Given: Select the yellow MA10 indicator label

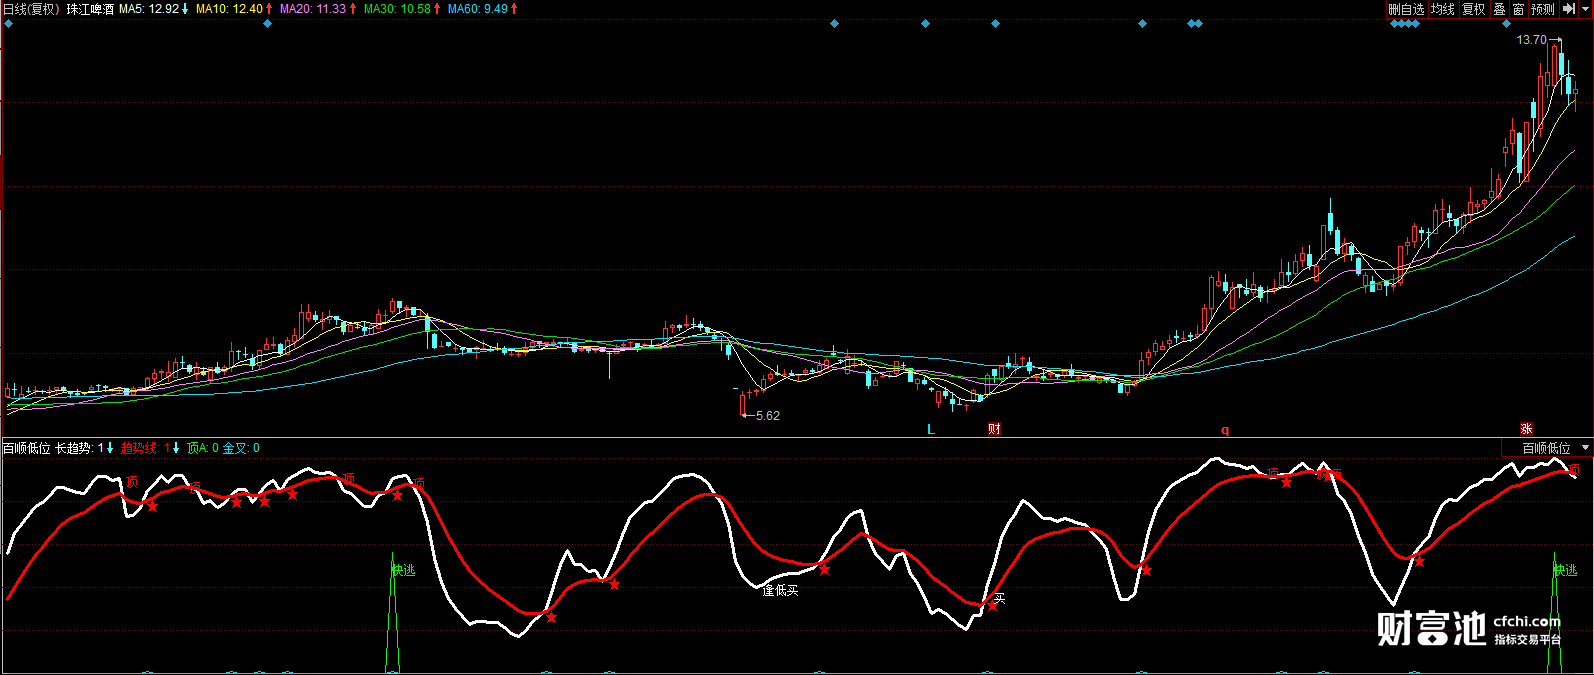Looking at the screenshot, I should pyautogui.click(x=234, y=9).
